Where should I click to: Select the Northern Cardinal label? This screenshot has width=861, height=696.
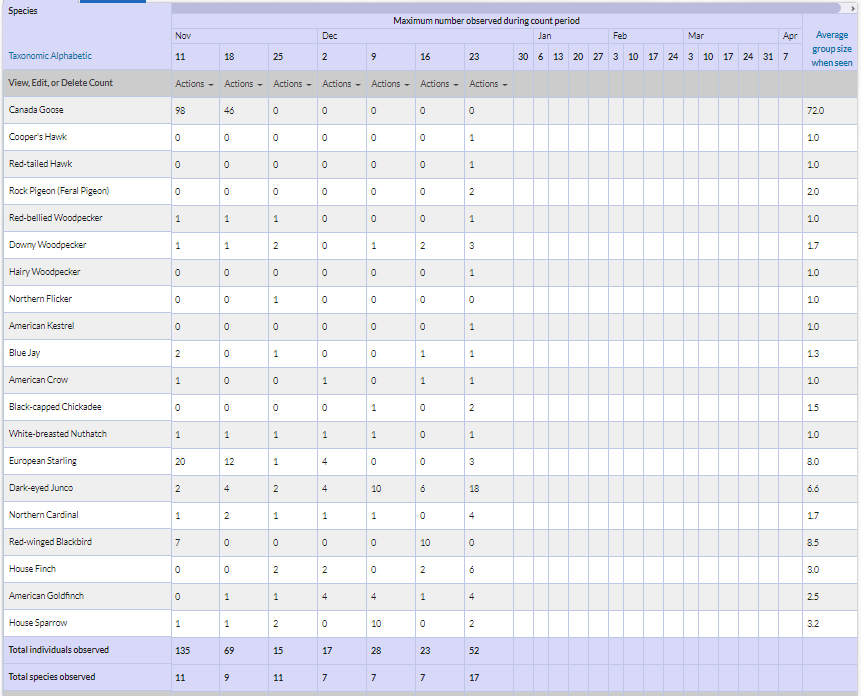coord(44,514)
